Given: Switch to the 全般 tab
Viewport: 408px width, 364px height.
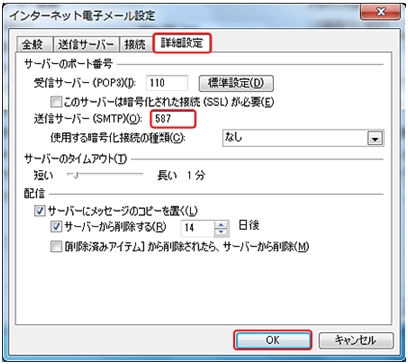Looking at the screenshot, I should click(x=33, y=44).
